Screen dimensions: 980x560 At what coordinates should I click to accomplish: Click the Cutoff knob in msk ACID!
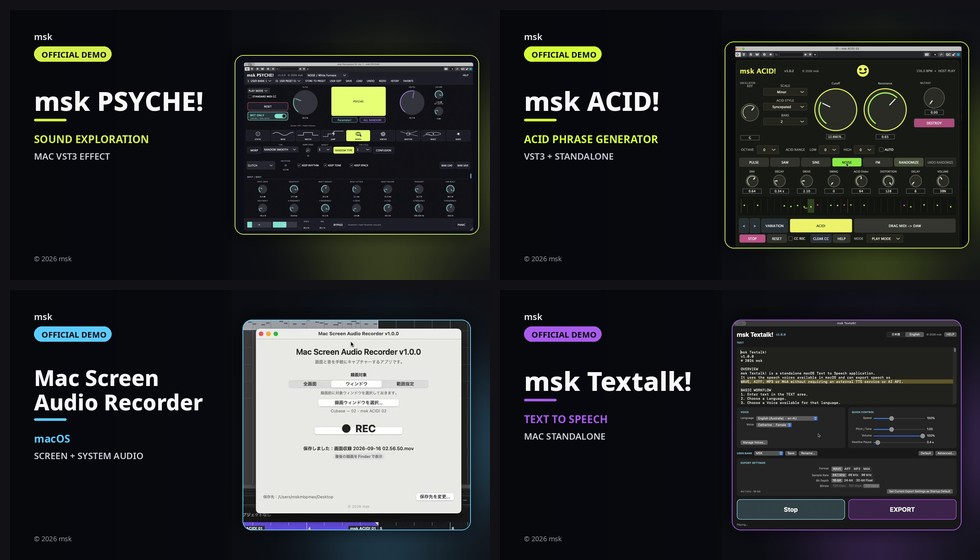click(836, 109)
